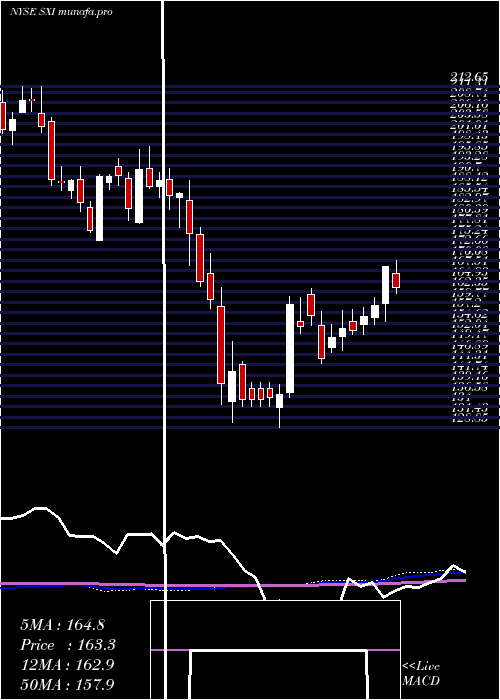Click the 12MA : 162.9 value
500x700 pixels.
click(x=67, y=665)
